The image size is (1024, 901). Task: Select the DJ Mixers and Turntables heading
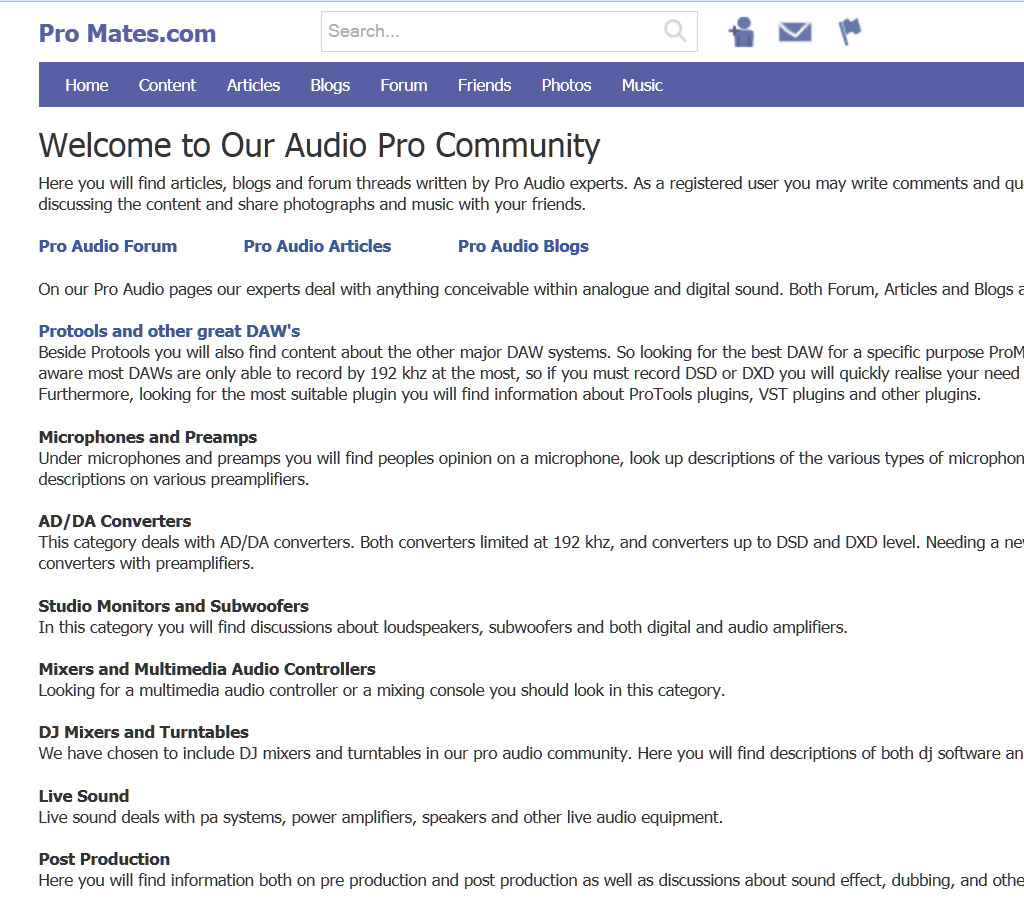144,732
